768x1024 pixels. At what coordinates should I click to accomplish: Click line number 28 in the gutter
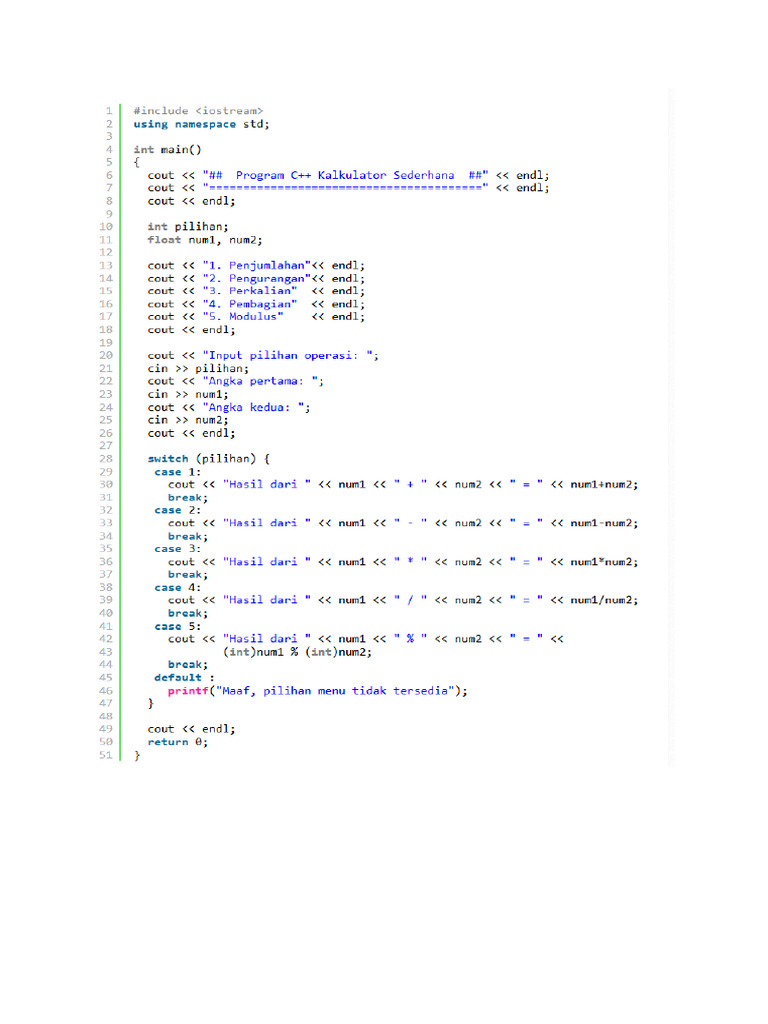[106, 459]
